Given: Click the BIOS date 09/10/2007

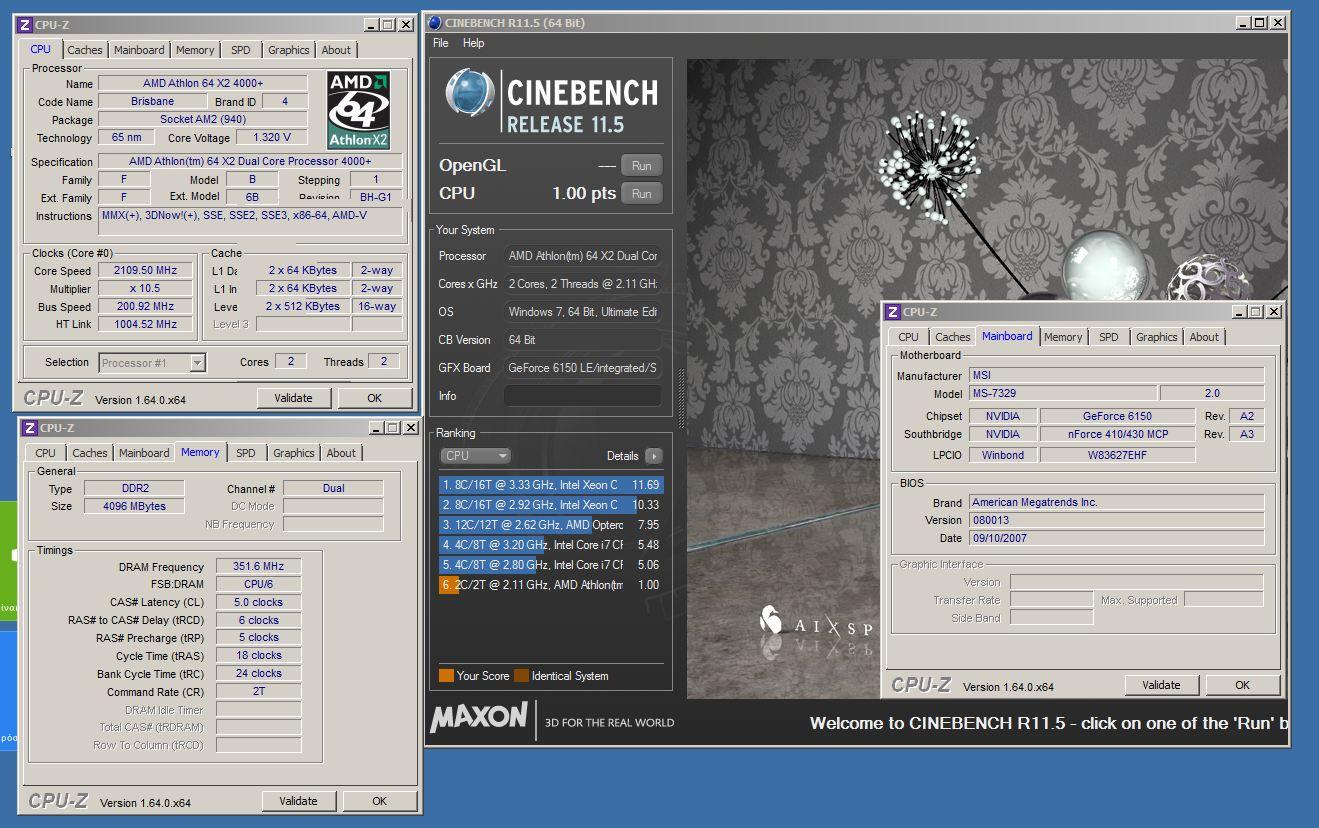Looking at the screenshot, I should pyautogui.click(x=1116, y=538).
